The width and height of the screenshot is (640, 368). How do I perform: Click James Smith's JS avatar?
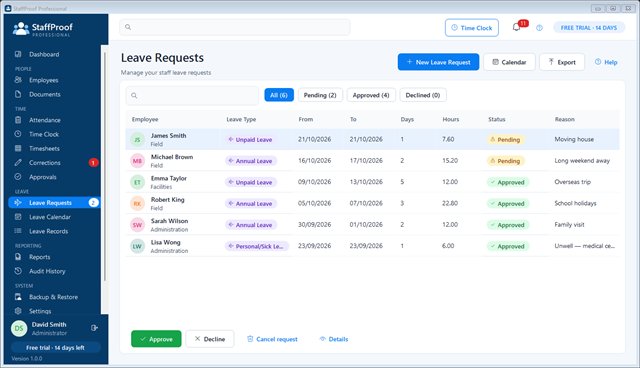[x=138, y=140]
